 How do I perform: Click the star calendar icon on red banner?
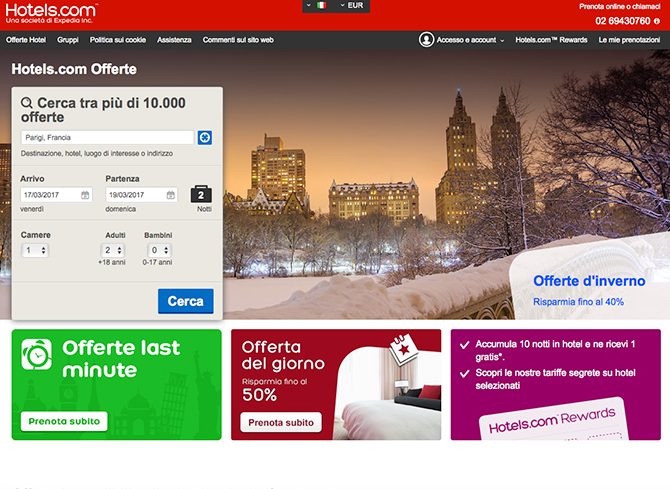403,349
